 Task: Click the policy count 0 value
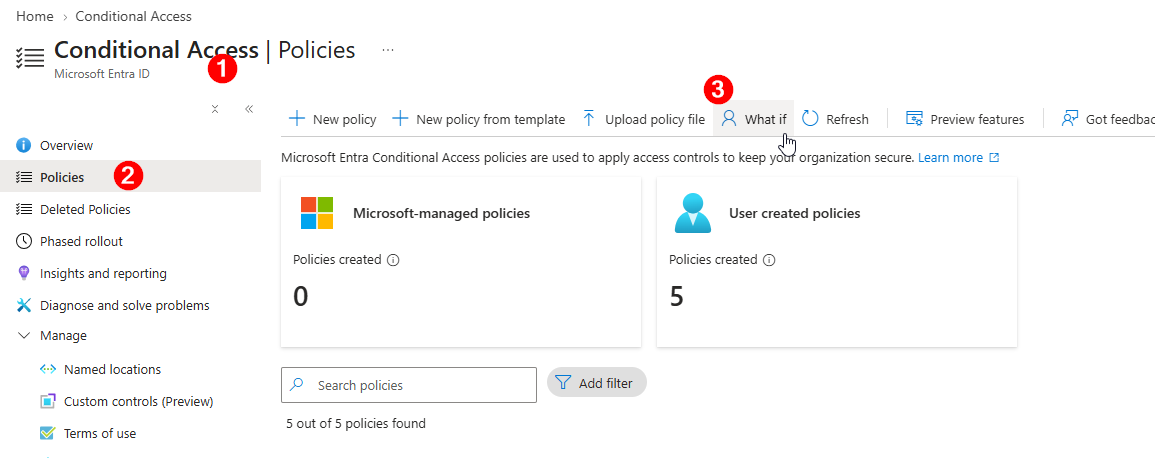301,296
